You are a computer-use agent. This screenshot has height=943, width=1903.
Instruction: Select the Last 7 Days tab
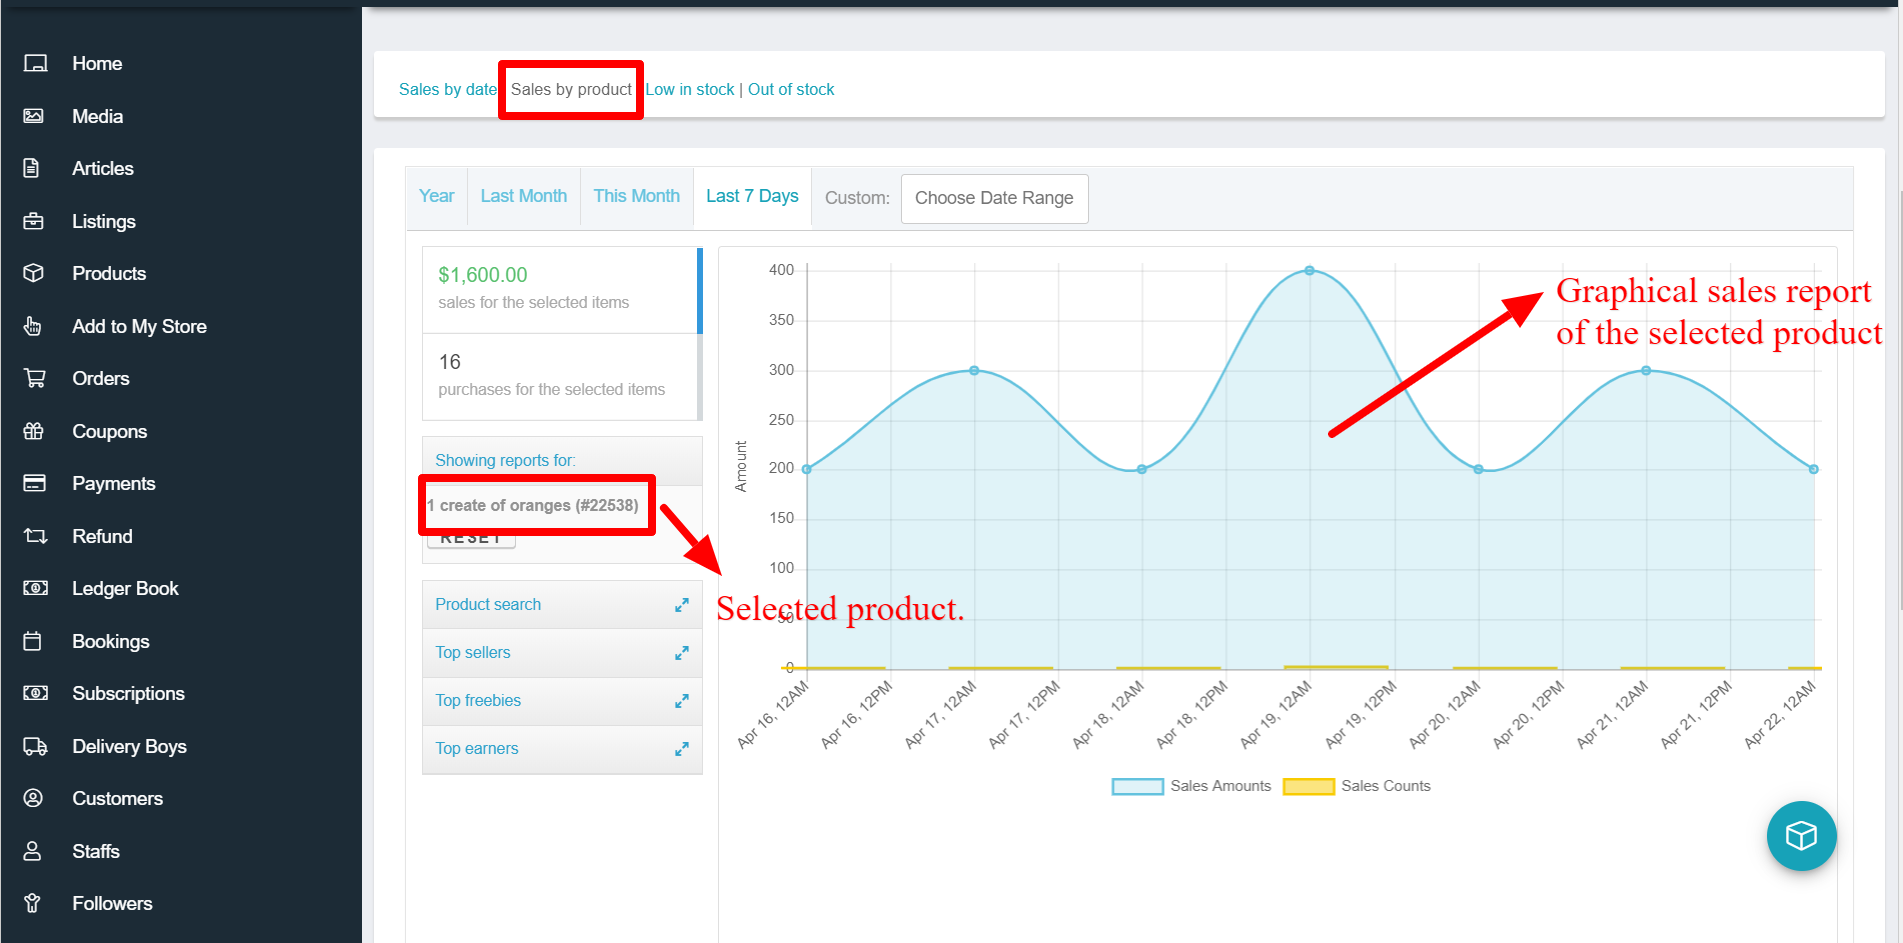[752, 196]
